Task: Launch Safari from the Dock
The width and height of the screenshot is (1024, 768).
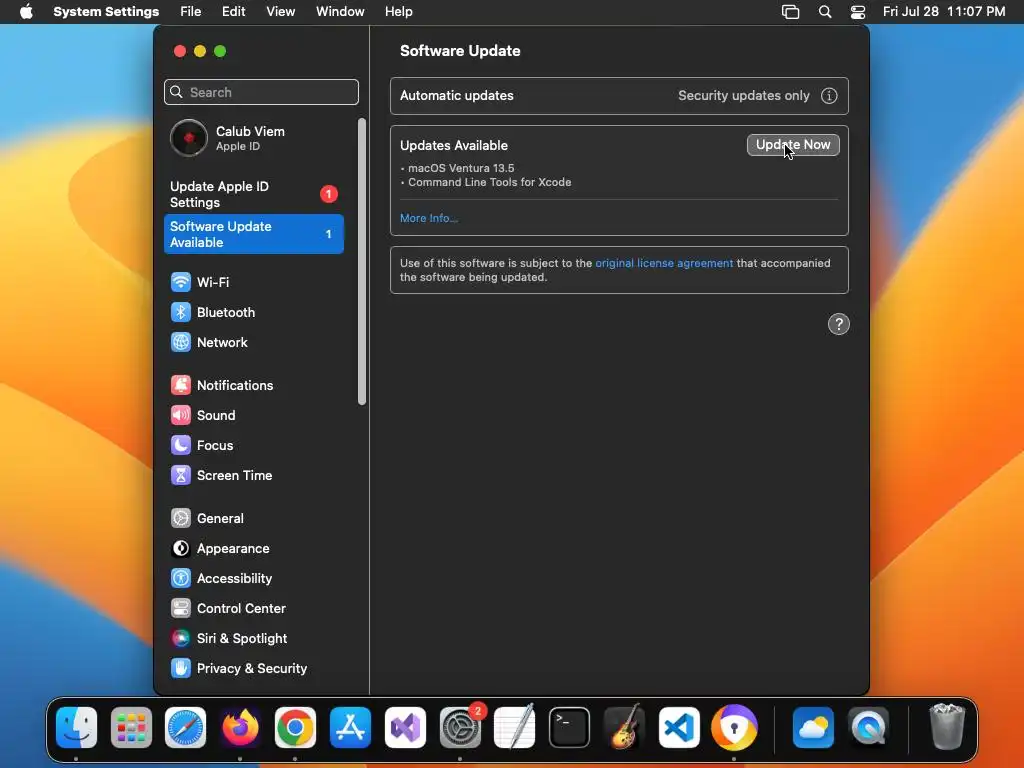Action: click(185, 727)
